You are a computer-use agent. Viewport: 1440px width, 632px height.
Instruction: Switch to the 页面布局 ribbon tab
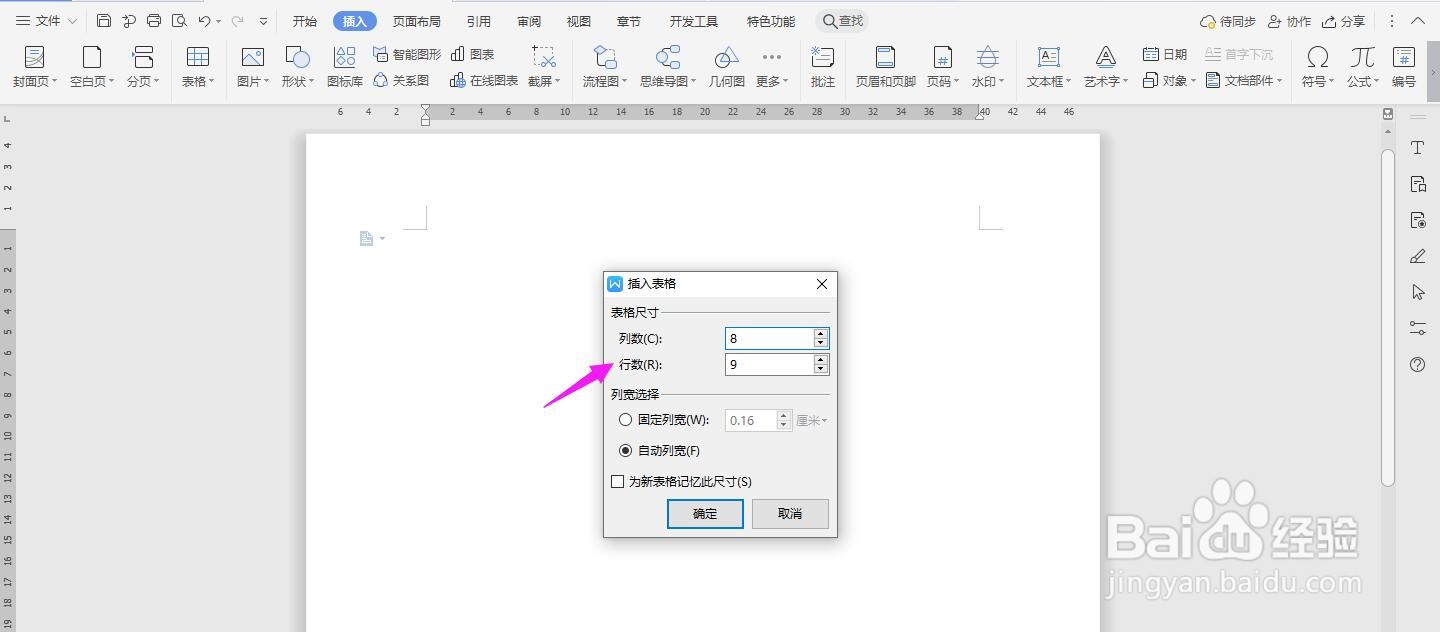[x=417, y=19]
